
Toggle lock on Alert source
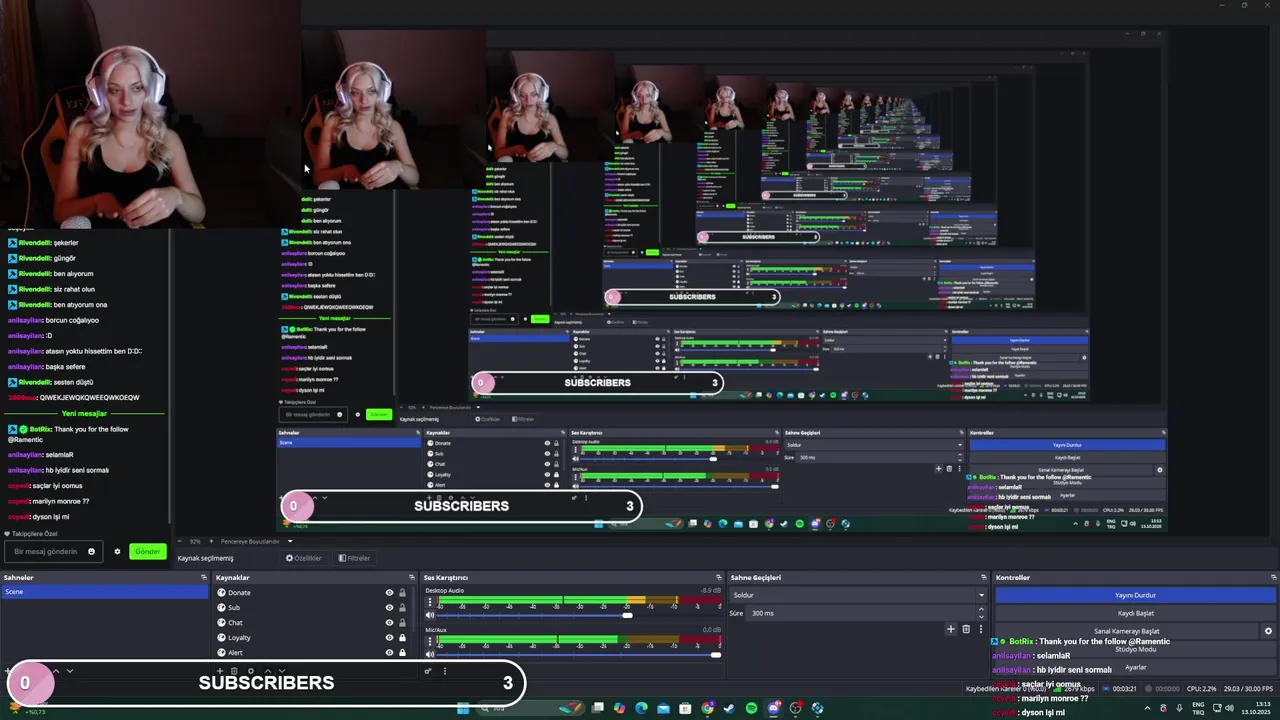pyautogui.click(x=402, y=652)
